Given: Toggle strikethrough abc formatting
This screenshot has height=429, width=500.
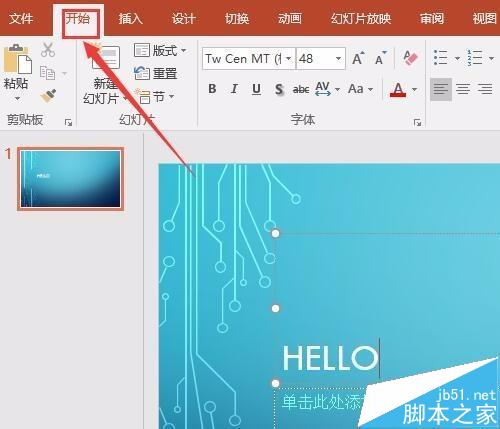Looking at the screenshot, I should click(x=301, y=89).
